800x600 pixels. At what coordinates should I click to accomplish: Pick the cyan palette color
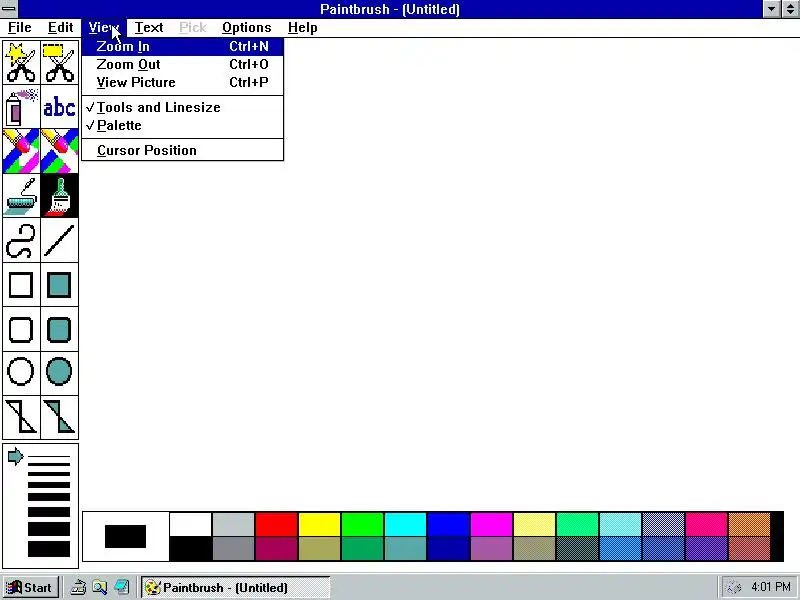click(405, 524)
